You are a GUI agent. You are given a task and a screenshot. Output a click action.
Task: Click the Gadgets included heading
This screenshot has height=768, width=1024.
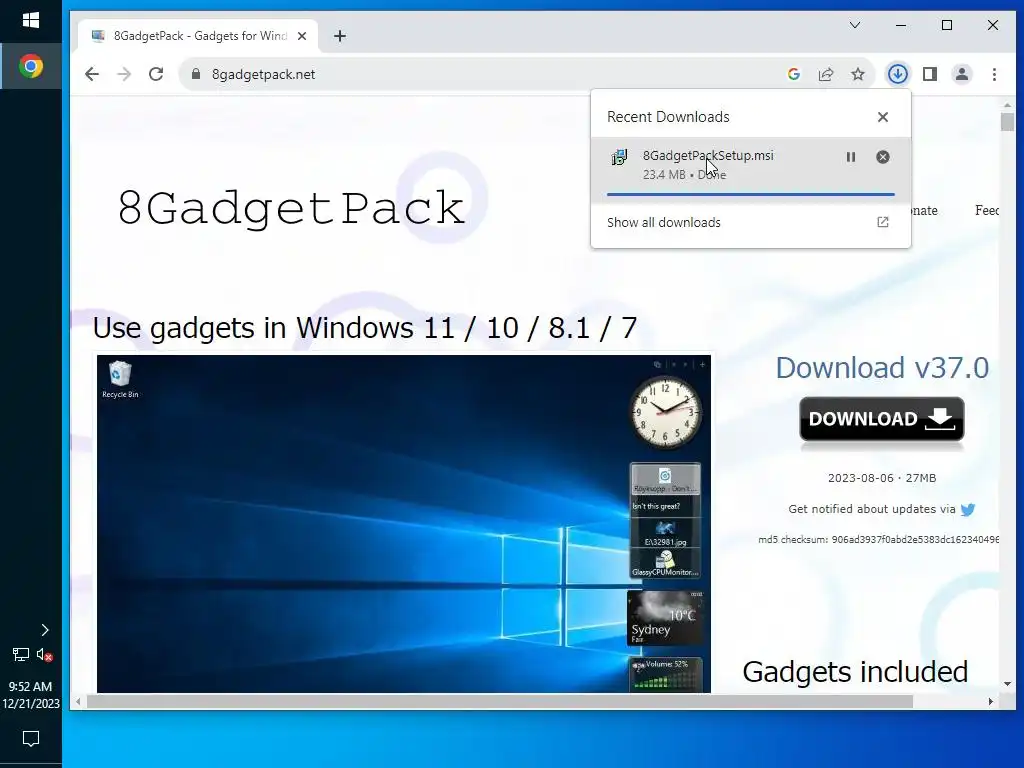[855, 672]
